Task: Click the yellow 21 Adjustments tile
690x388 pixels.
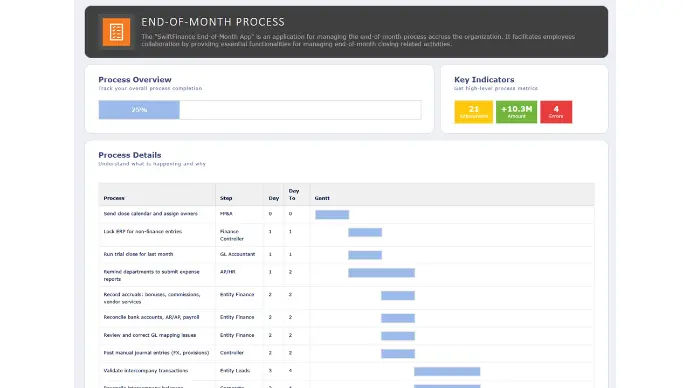Action: tap(473, 112)
